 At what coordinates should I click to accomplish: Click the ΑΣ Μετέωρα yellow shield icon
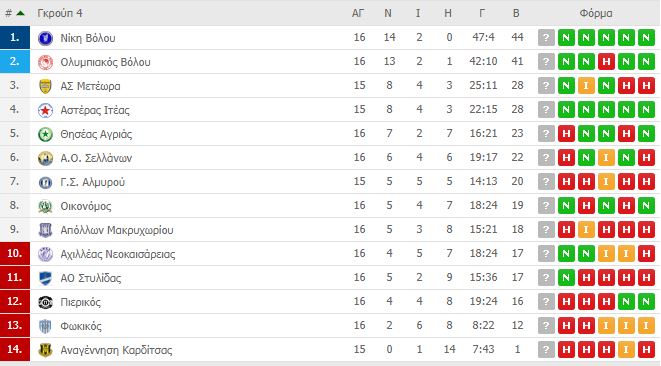pos(45,86)
